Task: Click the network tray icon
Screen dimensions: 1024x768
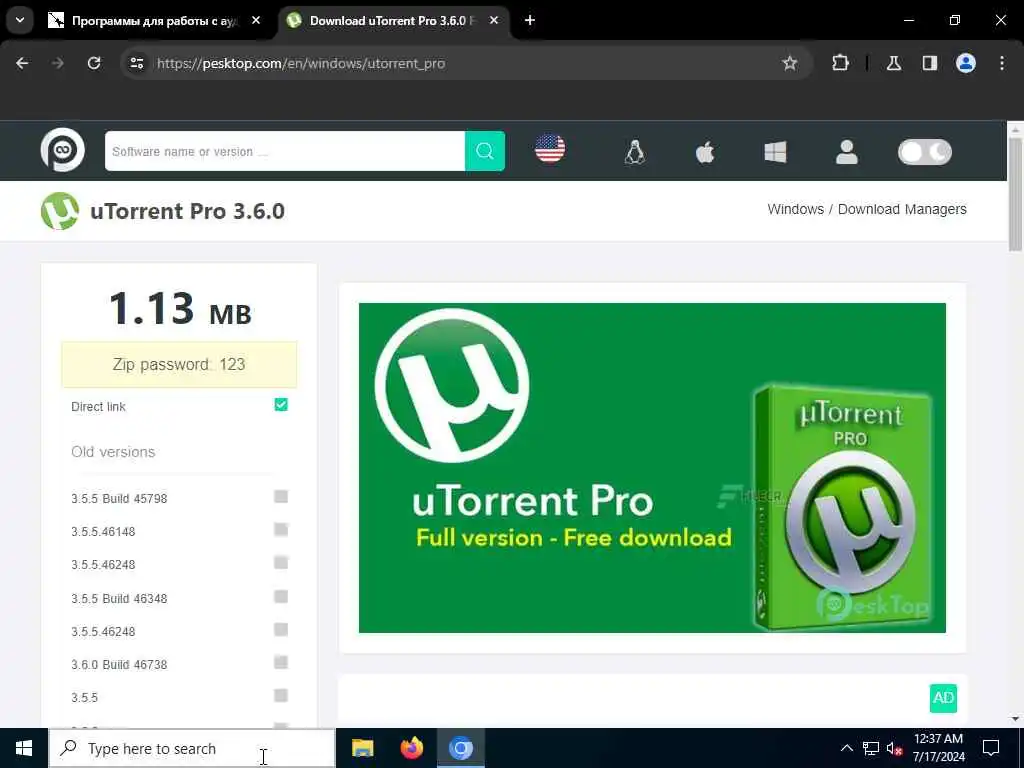Action: [x=870, y=748]
